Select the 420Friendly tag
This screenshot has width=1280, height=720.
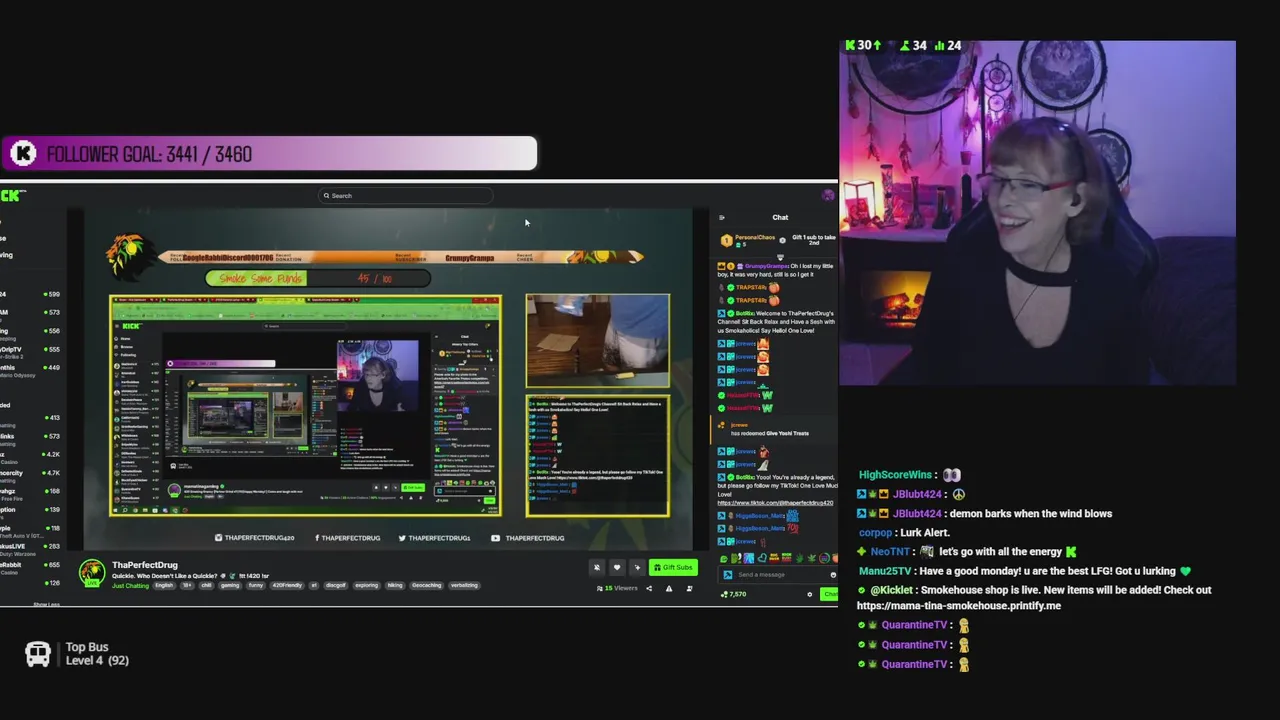pos(287,586)
